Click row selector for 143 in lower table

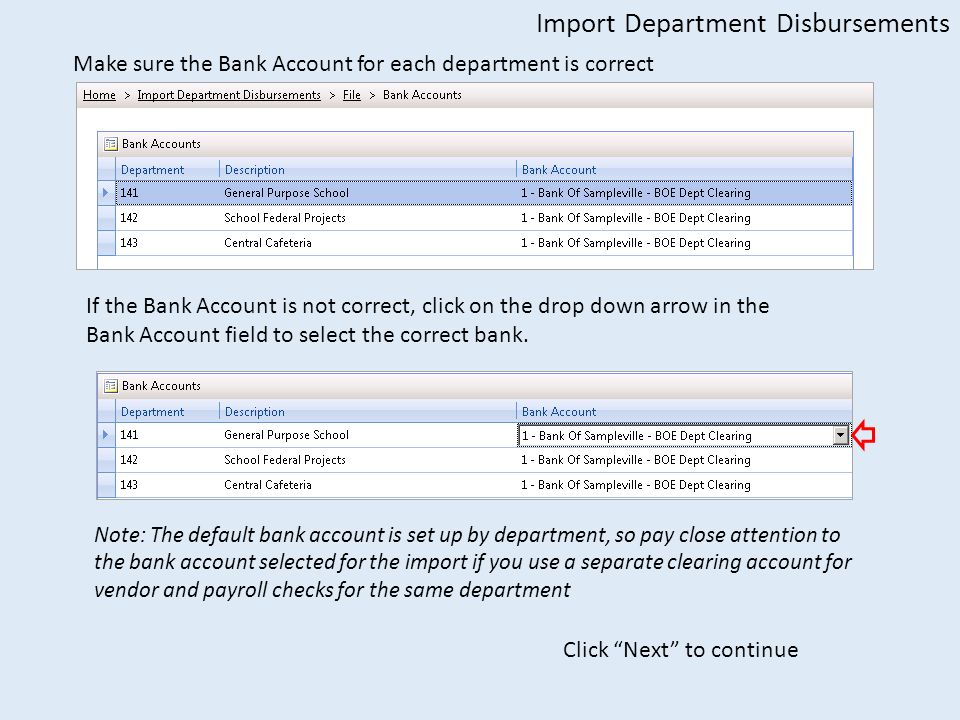[107, 485]
